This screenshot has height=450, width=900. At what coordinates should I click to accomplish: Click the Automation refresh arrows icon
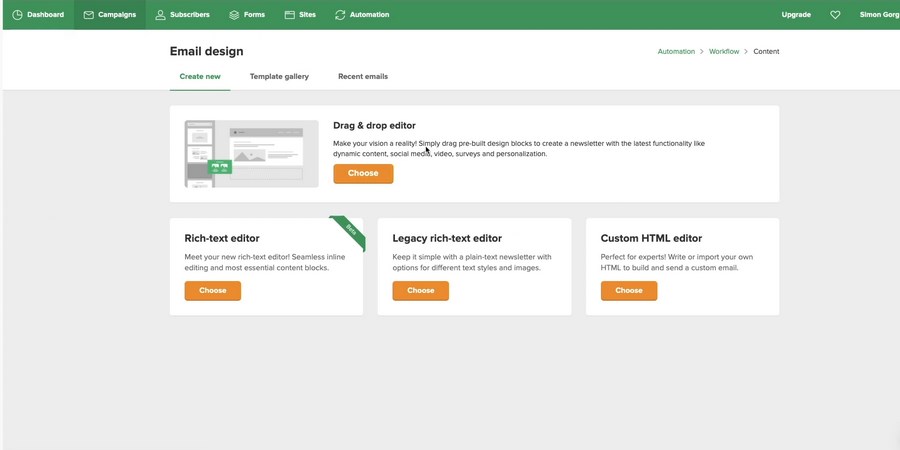click(x=340, y=15)
